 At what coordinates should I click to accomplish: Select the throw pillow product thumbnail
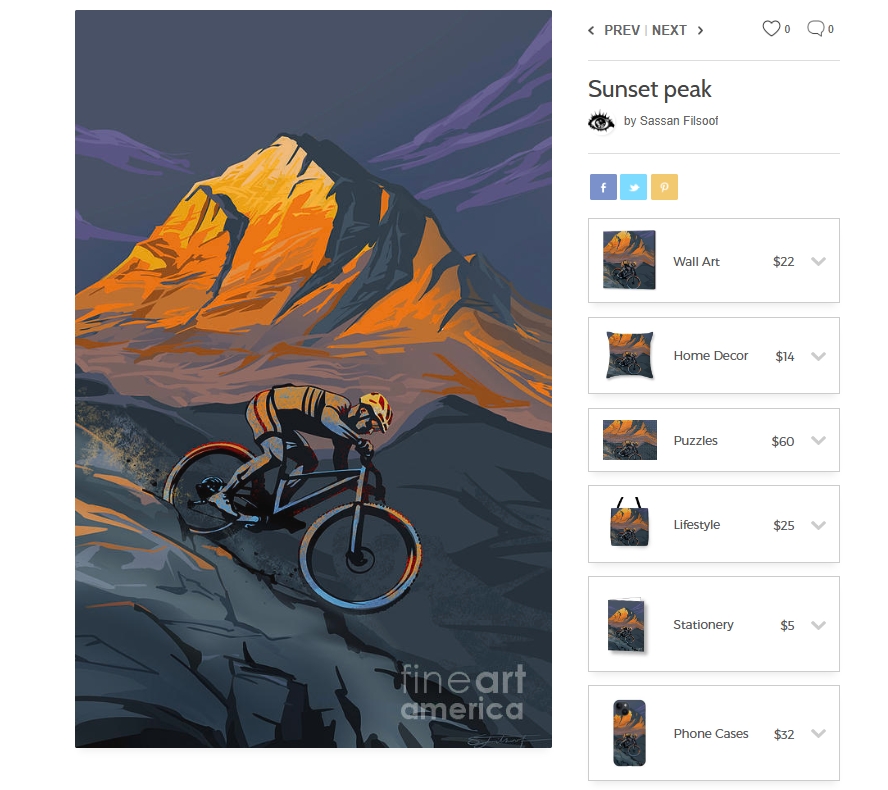coord(629,355)
